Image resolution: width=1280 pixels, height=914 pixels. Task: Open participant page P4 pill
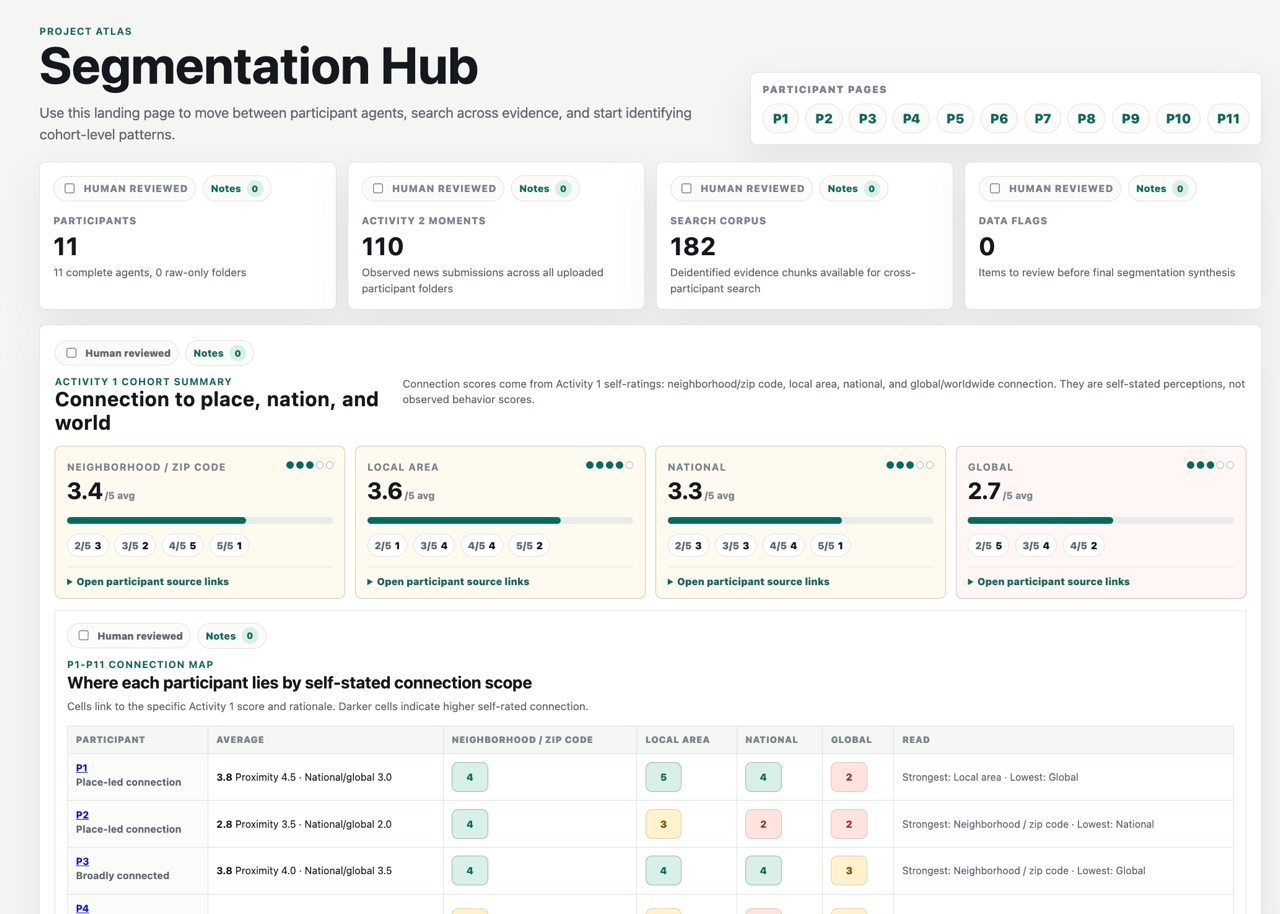[x=911, y=119]
